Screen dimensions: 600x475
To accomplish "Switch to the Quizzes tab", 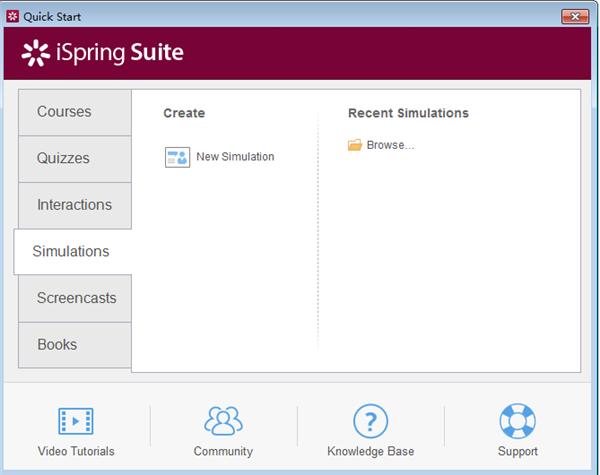I will coord(75,159).
